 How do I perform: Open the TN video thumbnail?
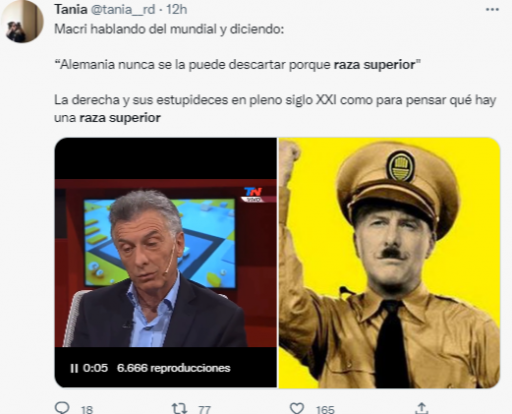pyautogui.click(x=166, y=262)
